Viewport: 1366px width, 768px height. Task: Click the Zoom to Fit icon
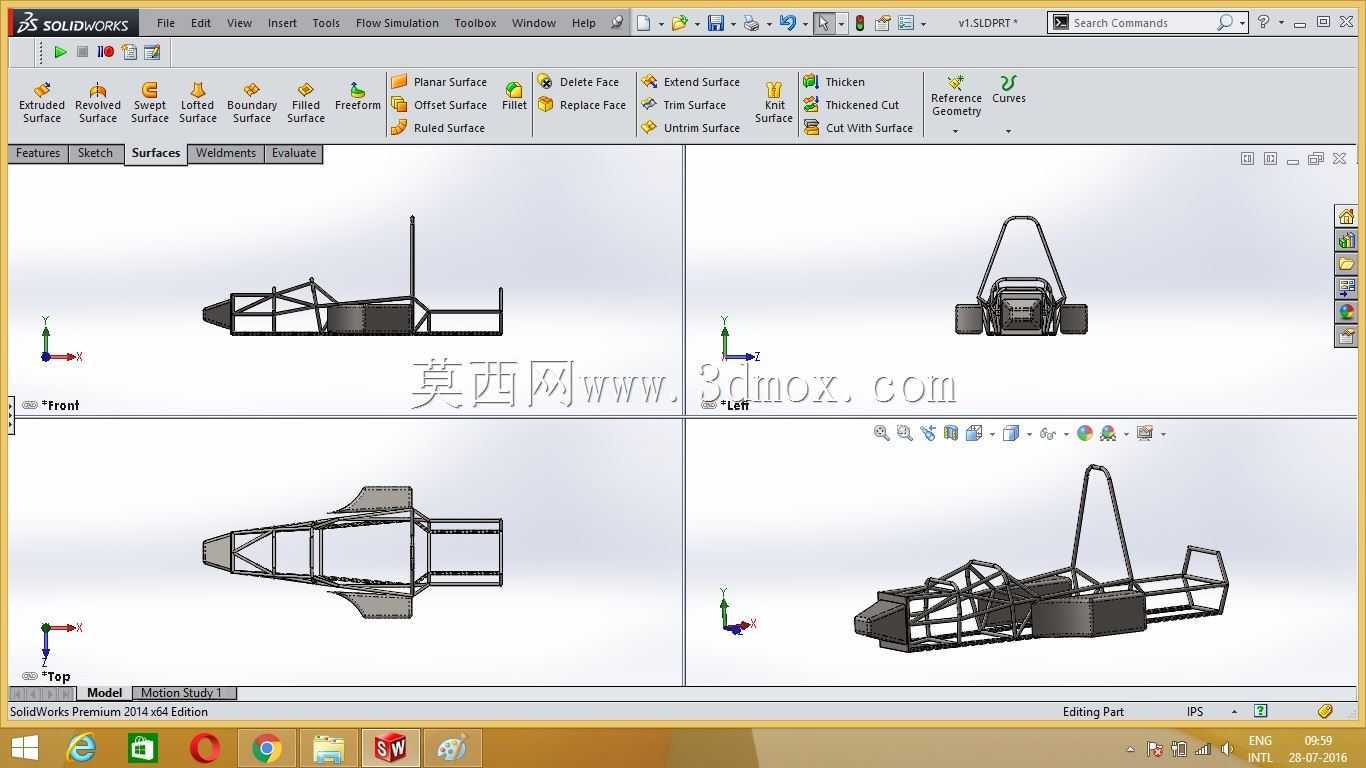point(881,433)
